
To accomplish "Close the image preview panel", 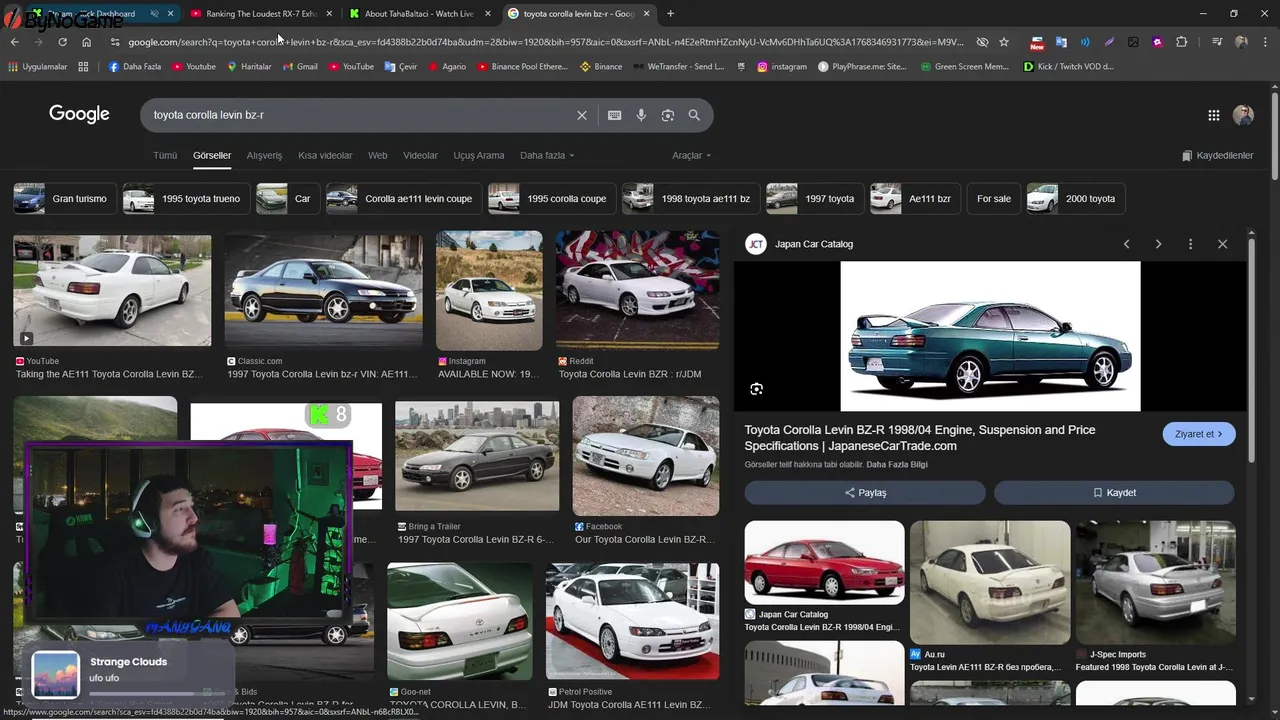I will (x=1222, y=244).
